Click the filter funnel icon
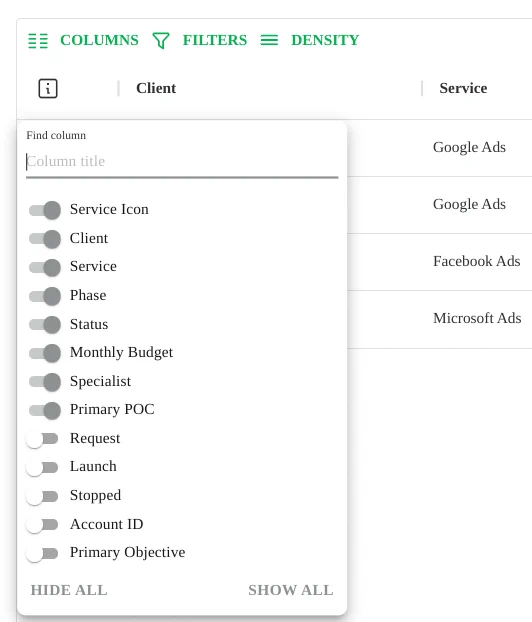532x622 pixels. (x=161, y=40)
